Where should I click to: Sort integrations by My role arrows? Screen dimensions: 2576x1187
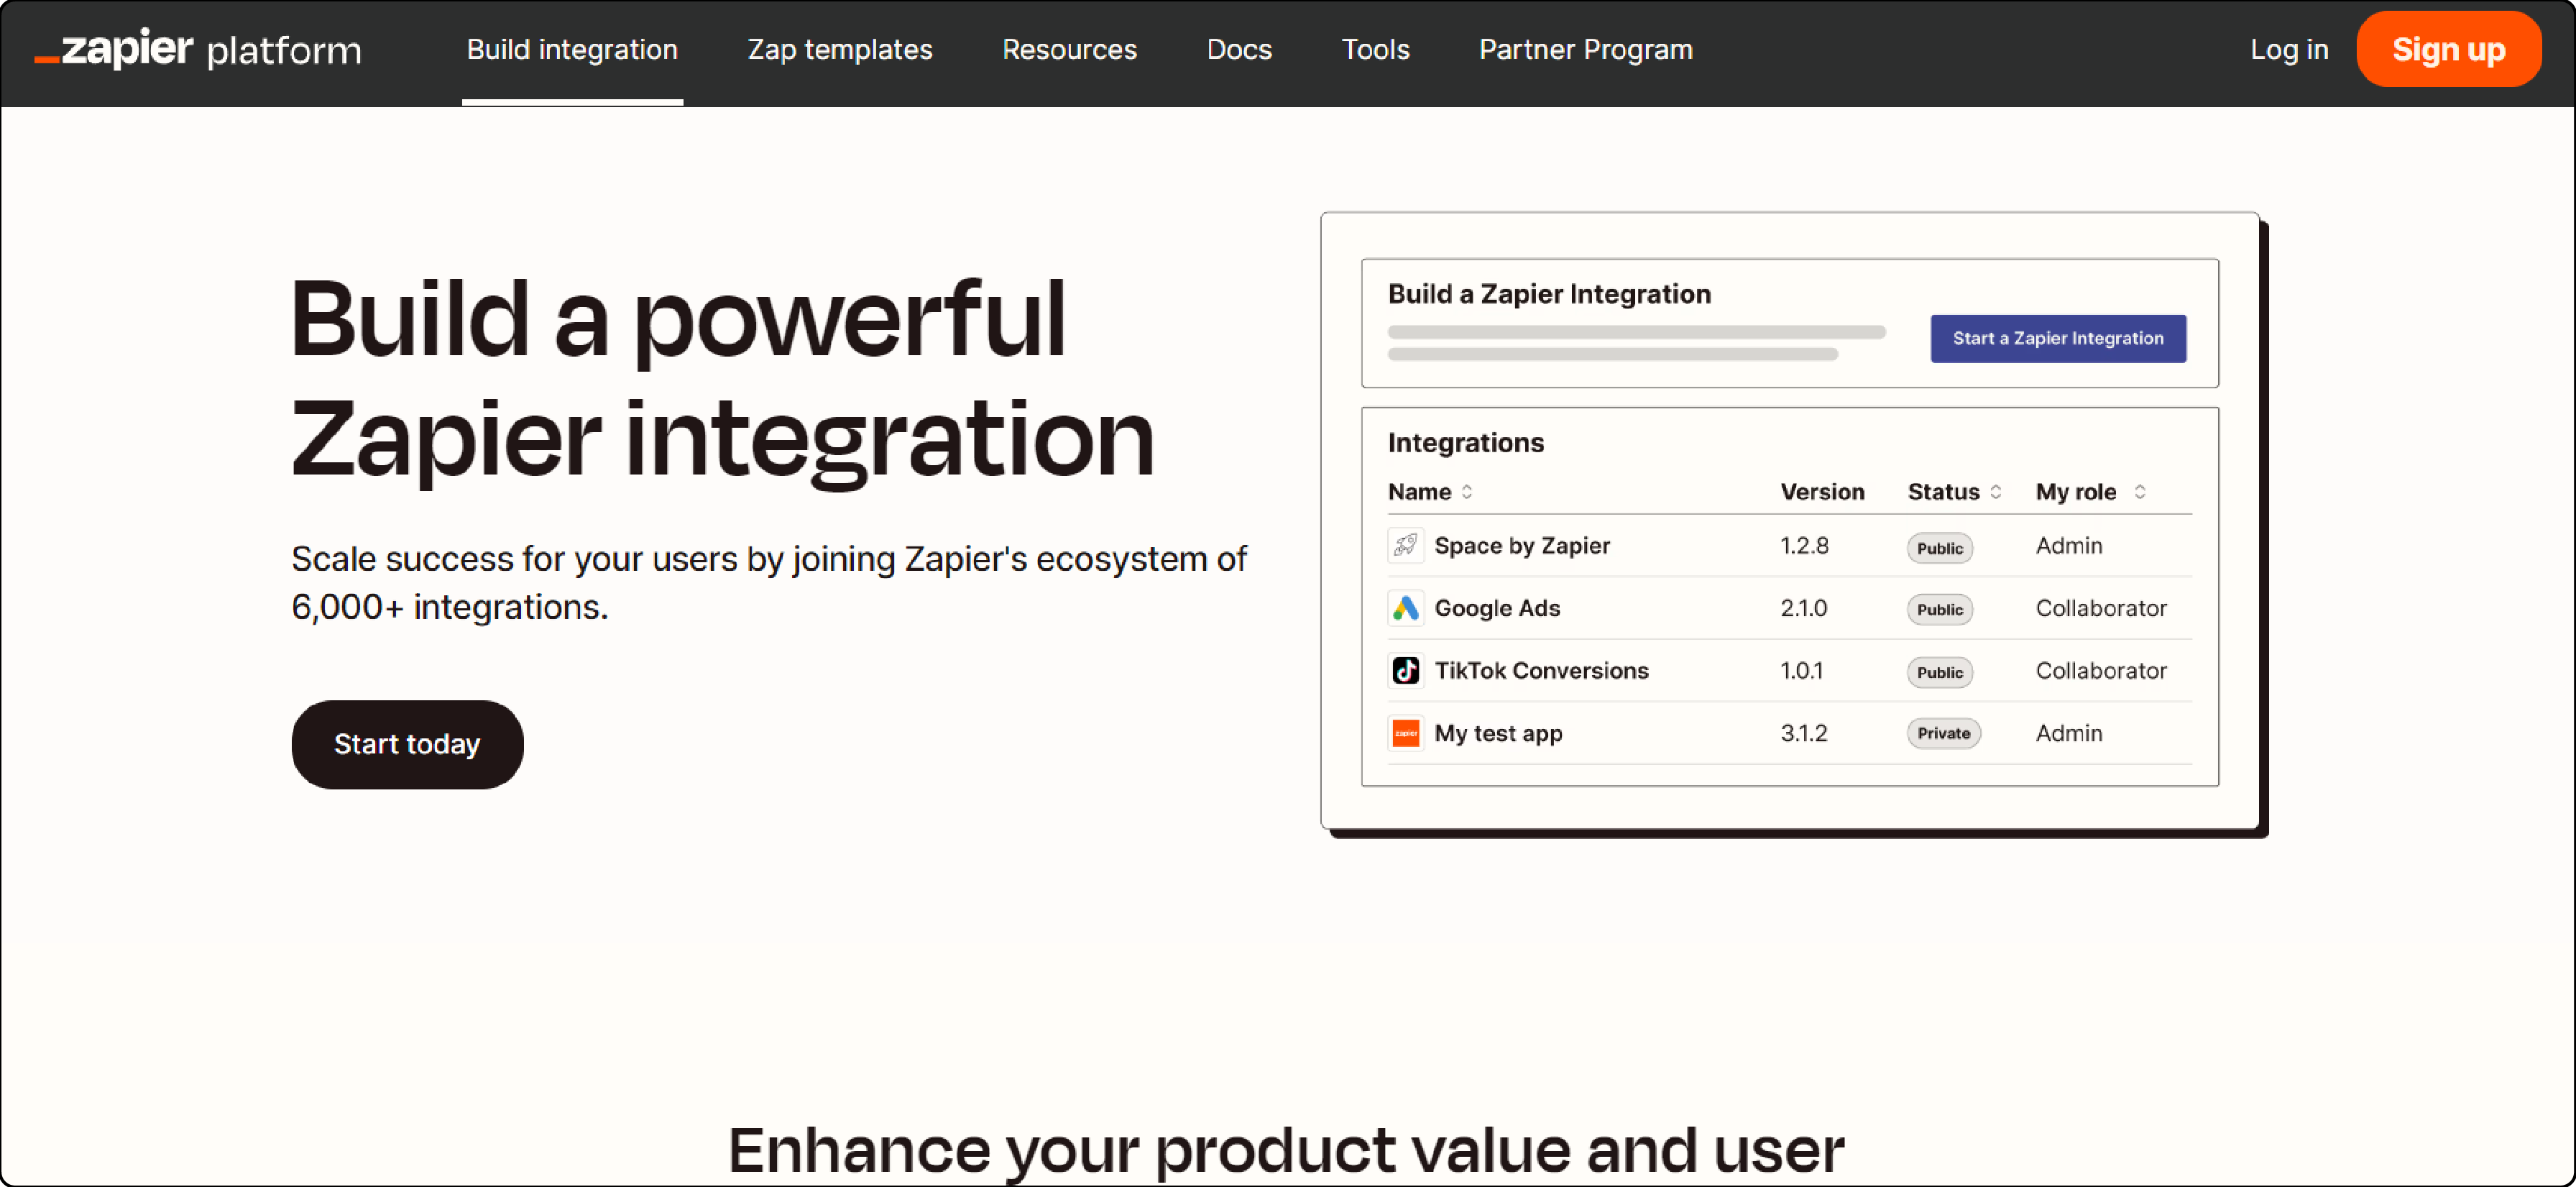point(2138,491)
